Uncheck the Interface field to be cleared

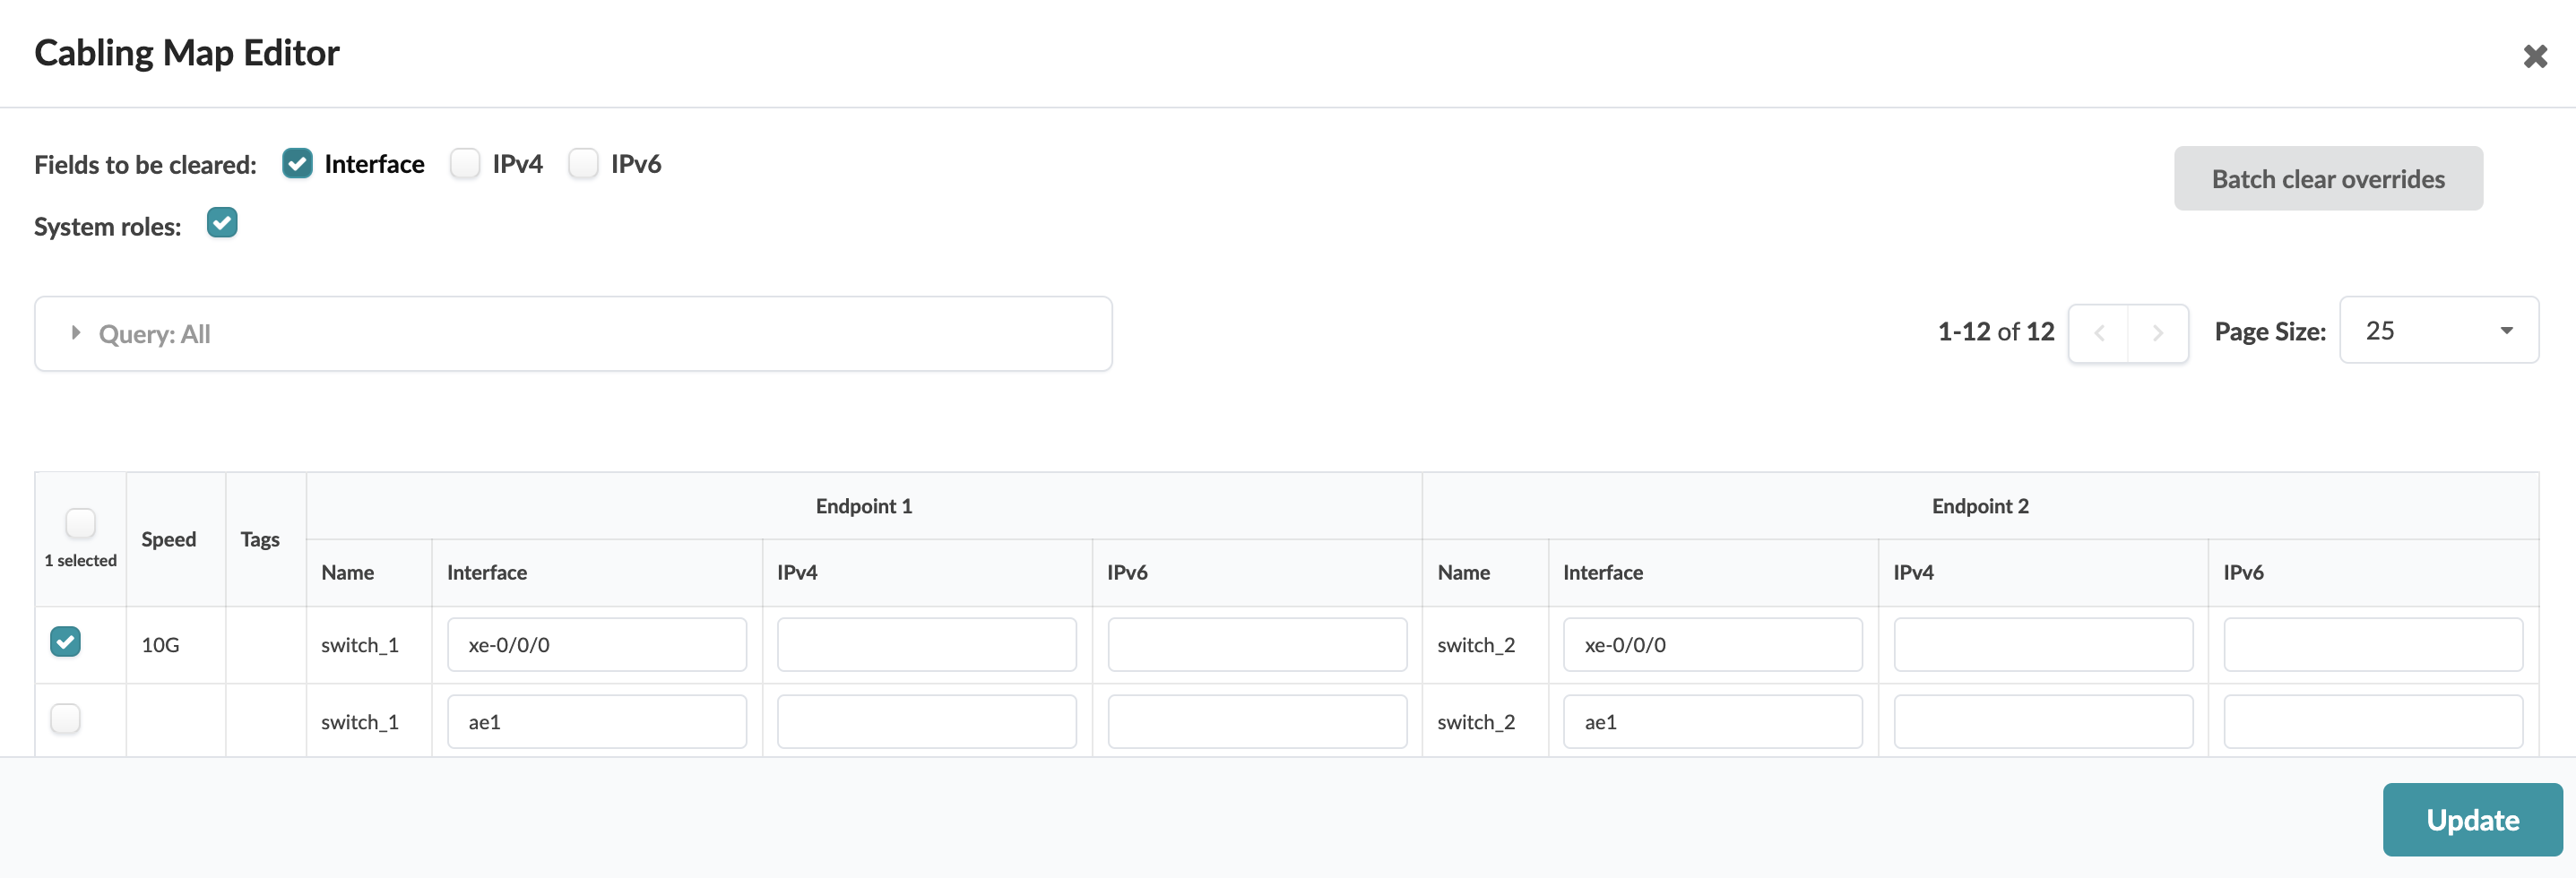(297, 163)
